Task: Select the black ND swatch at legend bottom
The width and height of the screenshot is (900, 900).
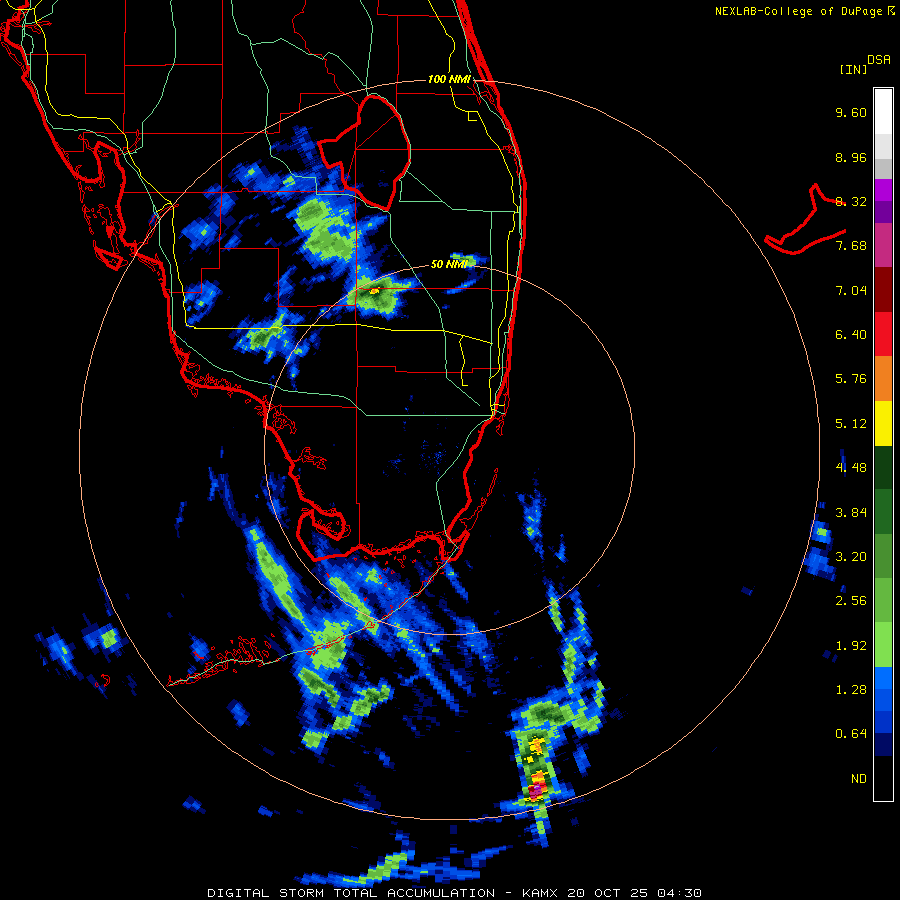Action: tap(883, 778)
